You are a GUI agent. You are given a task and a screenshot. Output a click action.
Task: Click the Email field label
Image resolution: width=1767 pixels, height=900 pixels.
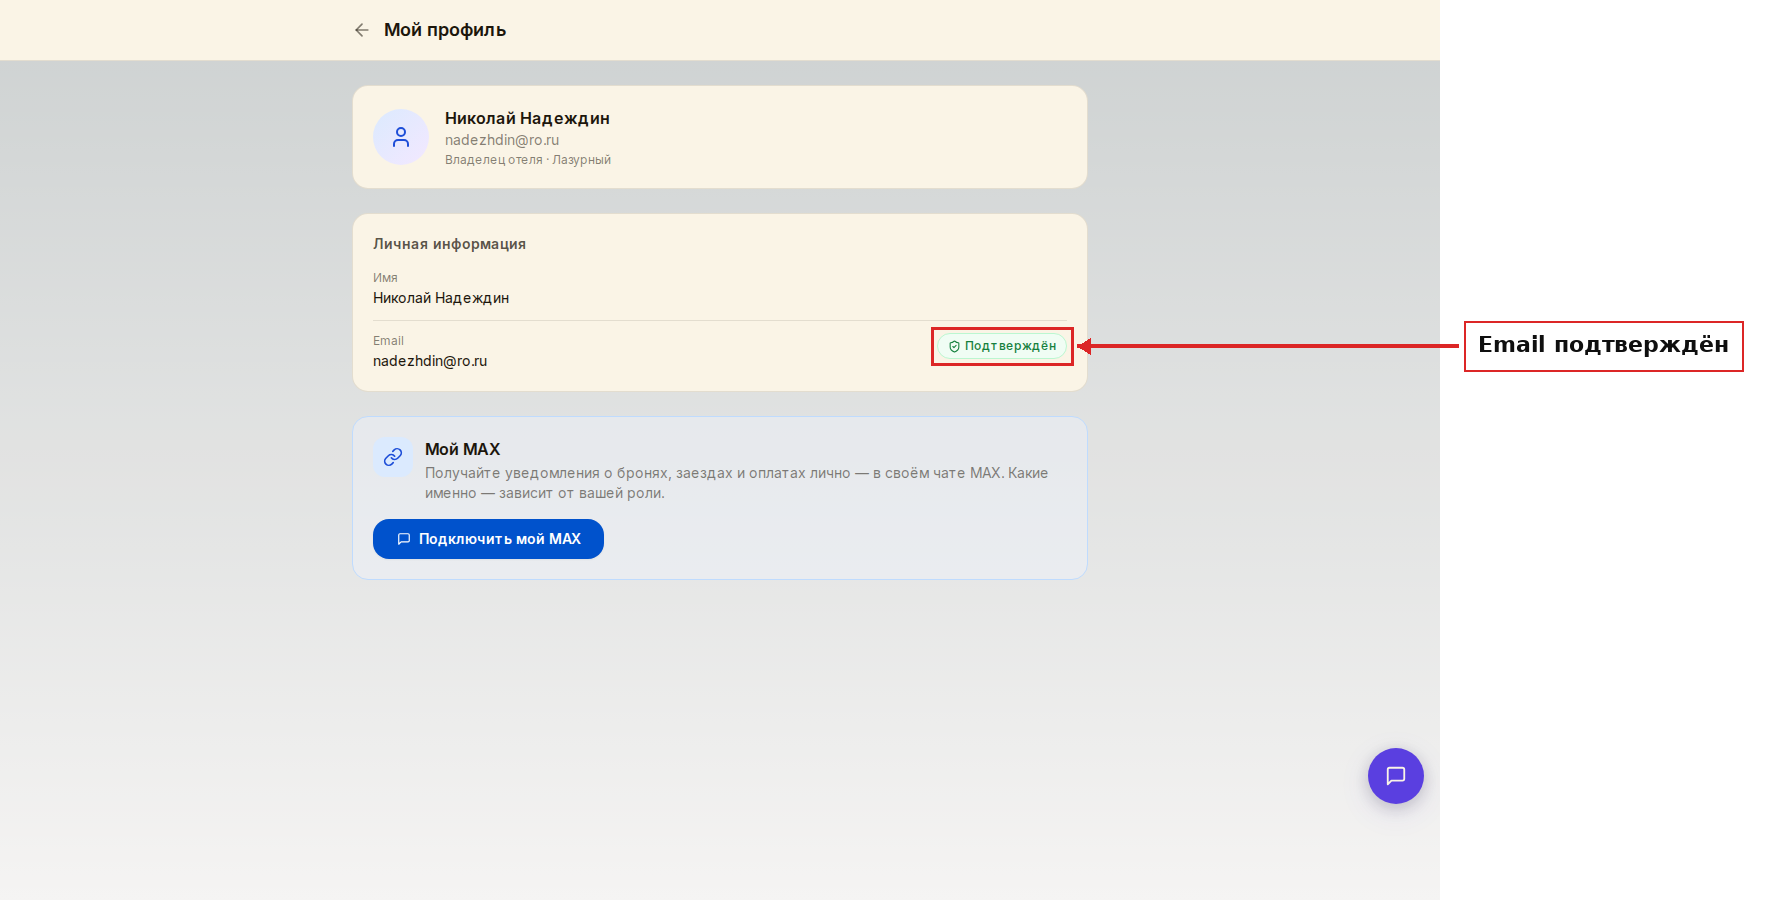388,341
